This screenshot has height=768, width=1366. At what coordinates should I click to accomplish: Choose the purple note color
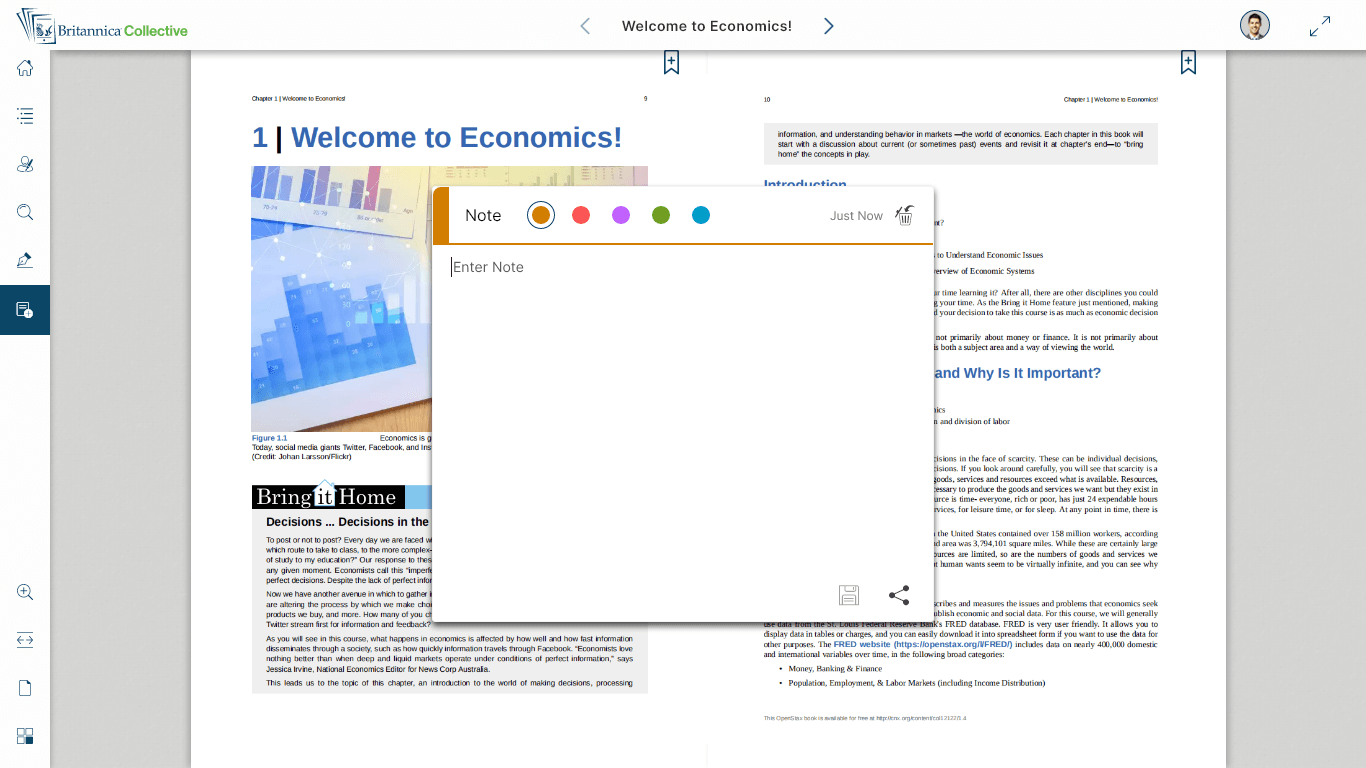point(621,215)
